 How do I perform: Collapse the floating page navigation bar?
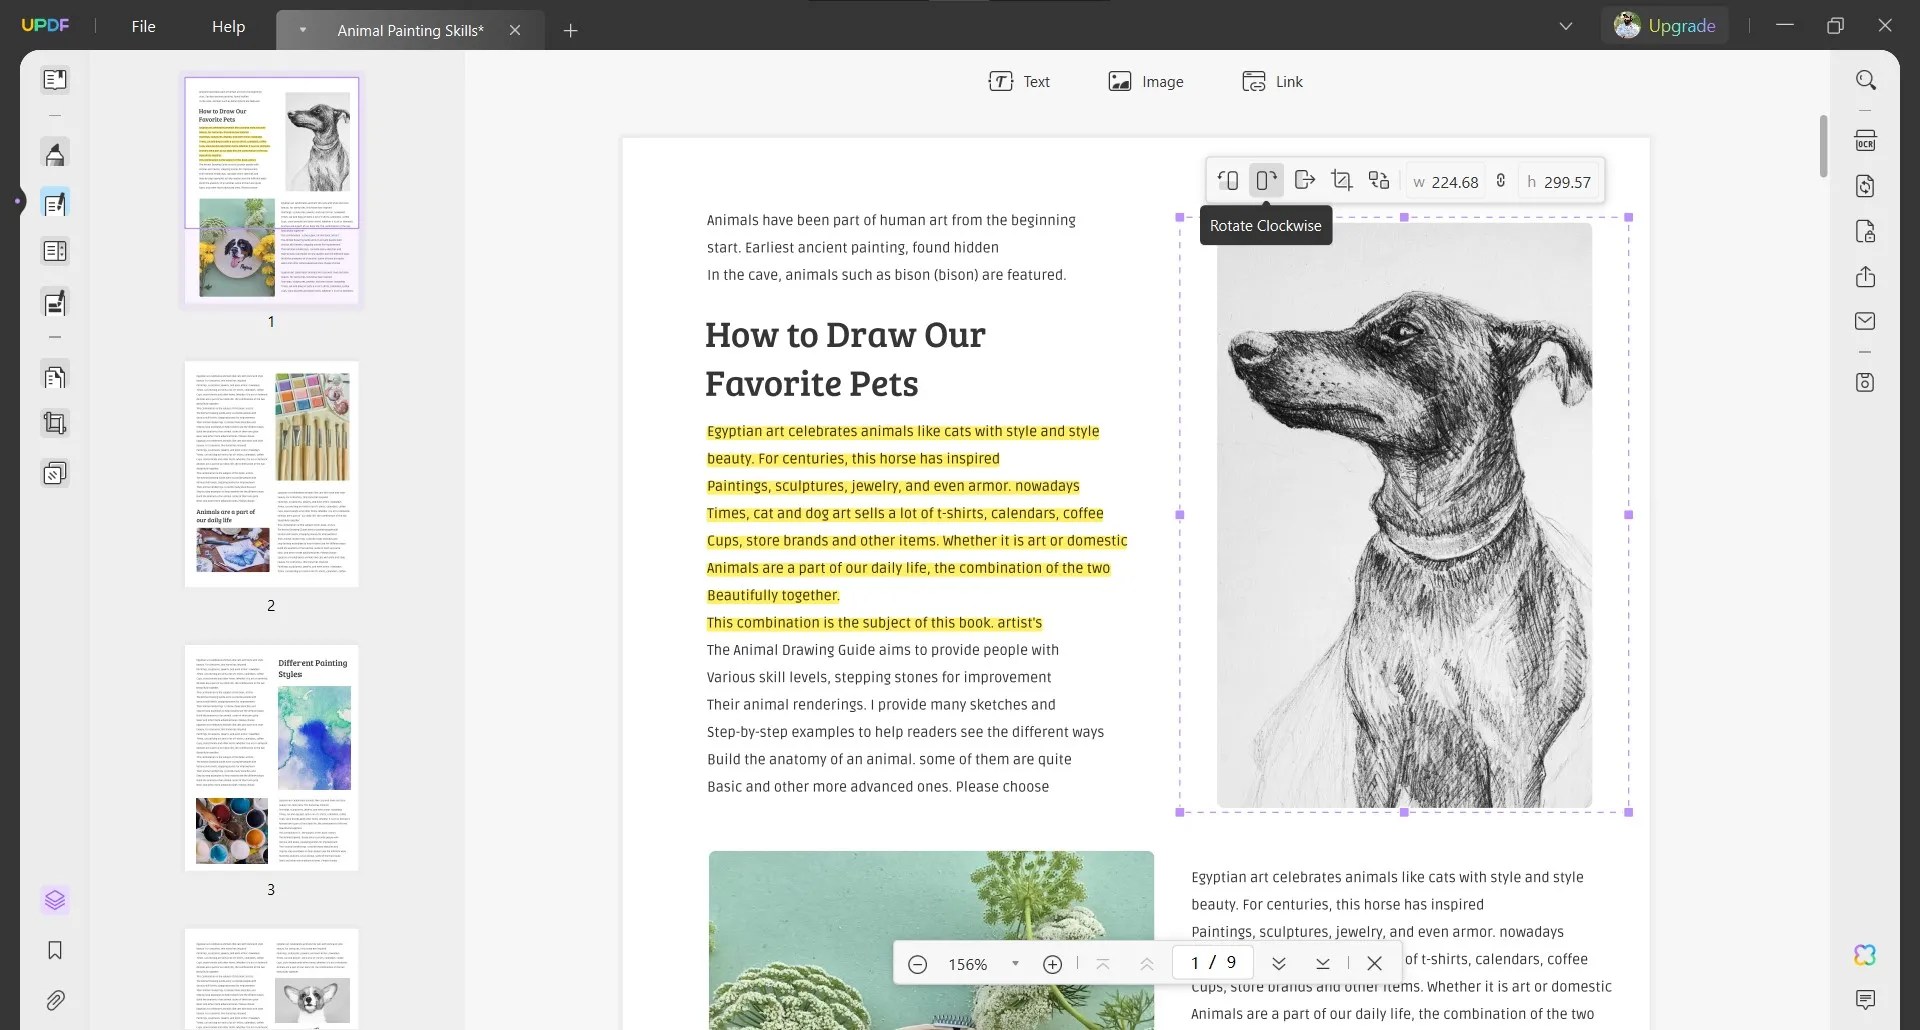tap(1374, 963)
